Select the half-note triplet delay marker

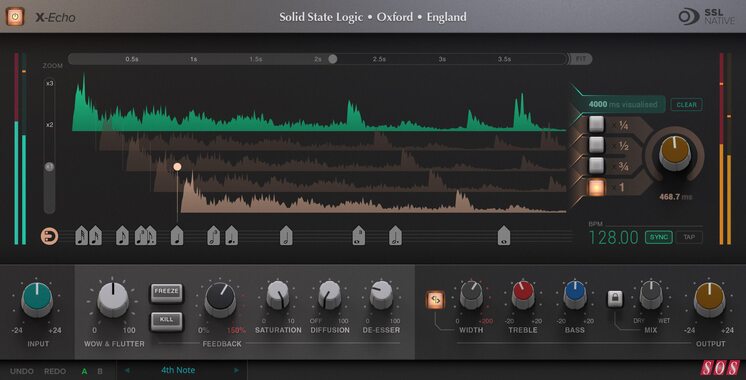click(214, 235)
